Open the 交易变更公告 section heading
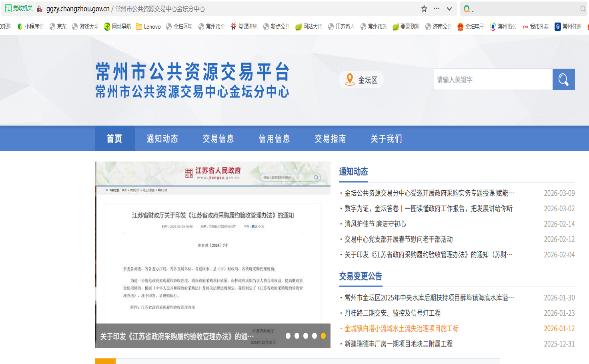This screenshot has width=589, height=364. click(361, 276)
